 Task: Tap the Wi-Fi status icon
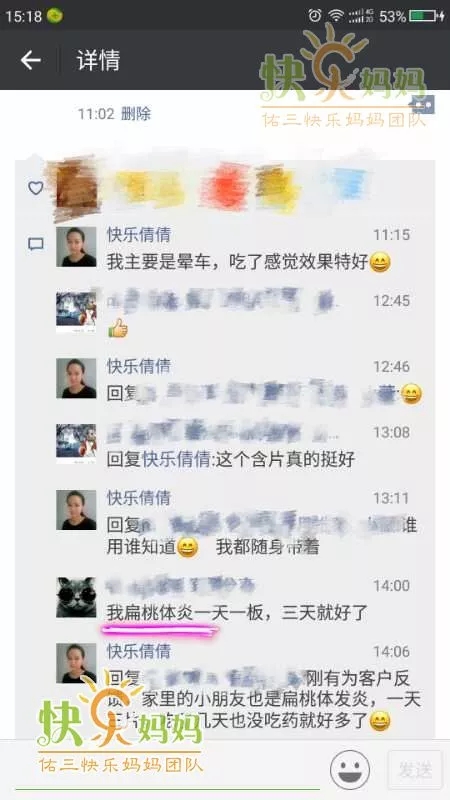(336, 16)
